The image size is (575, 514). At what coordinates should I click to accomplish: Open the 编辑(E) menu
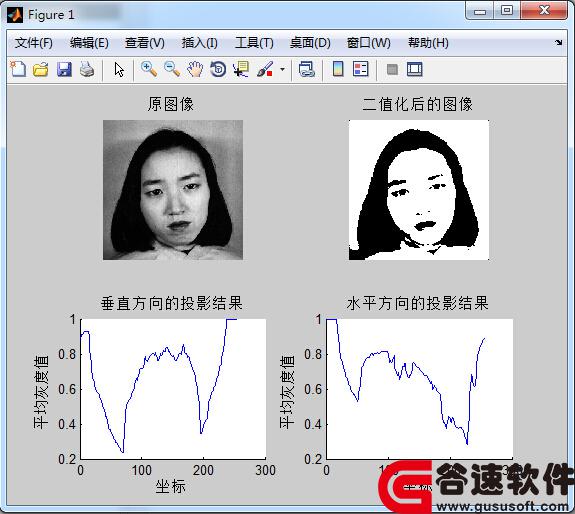click(x=89, y=43)
